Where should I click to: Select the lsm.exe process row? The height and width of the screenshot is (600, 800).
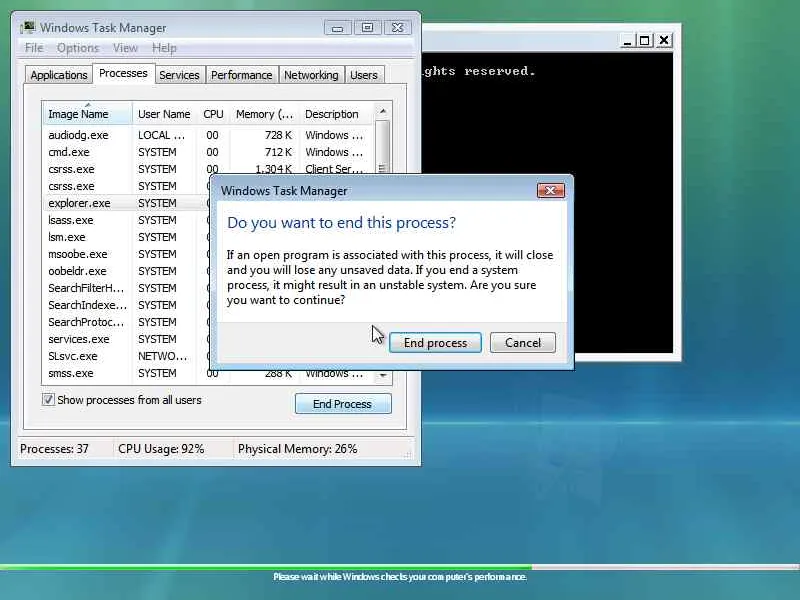tap(126, 237)
